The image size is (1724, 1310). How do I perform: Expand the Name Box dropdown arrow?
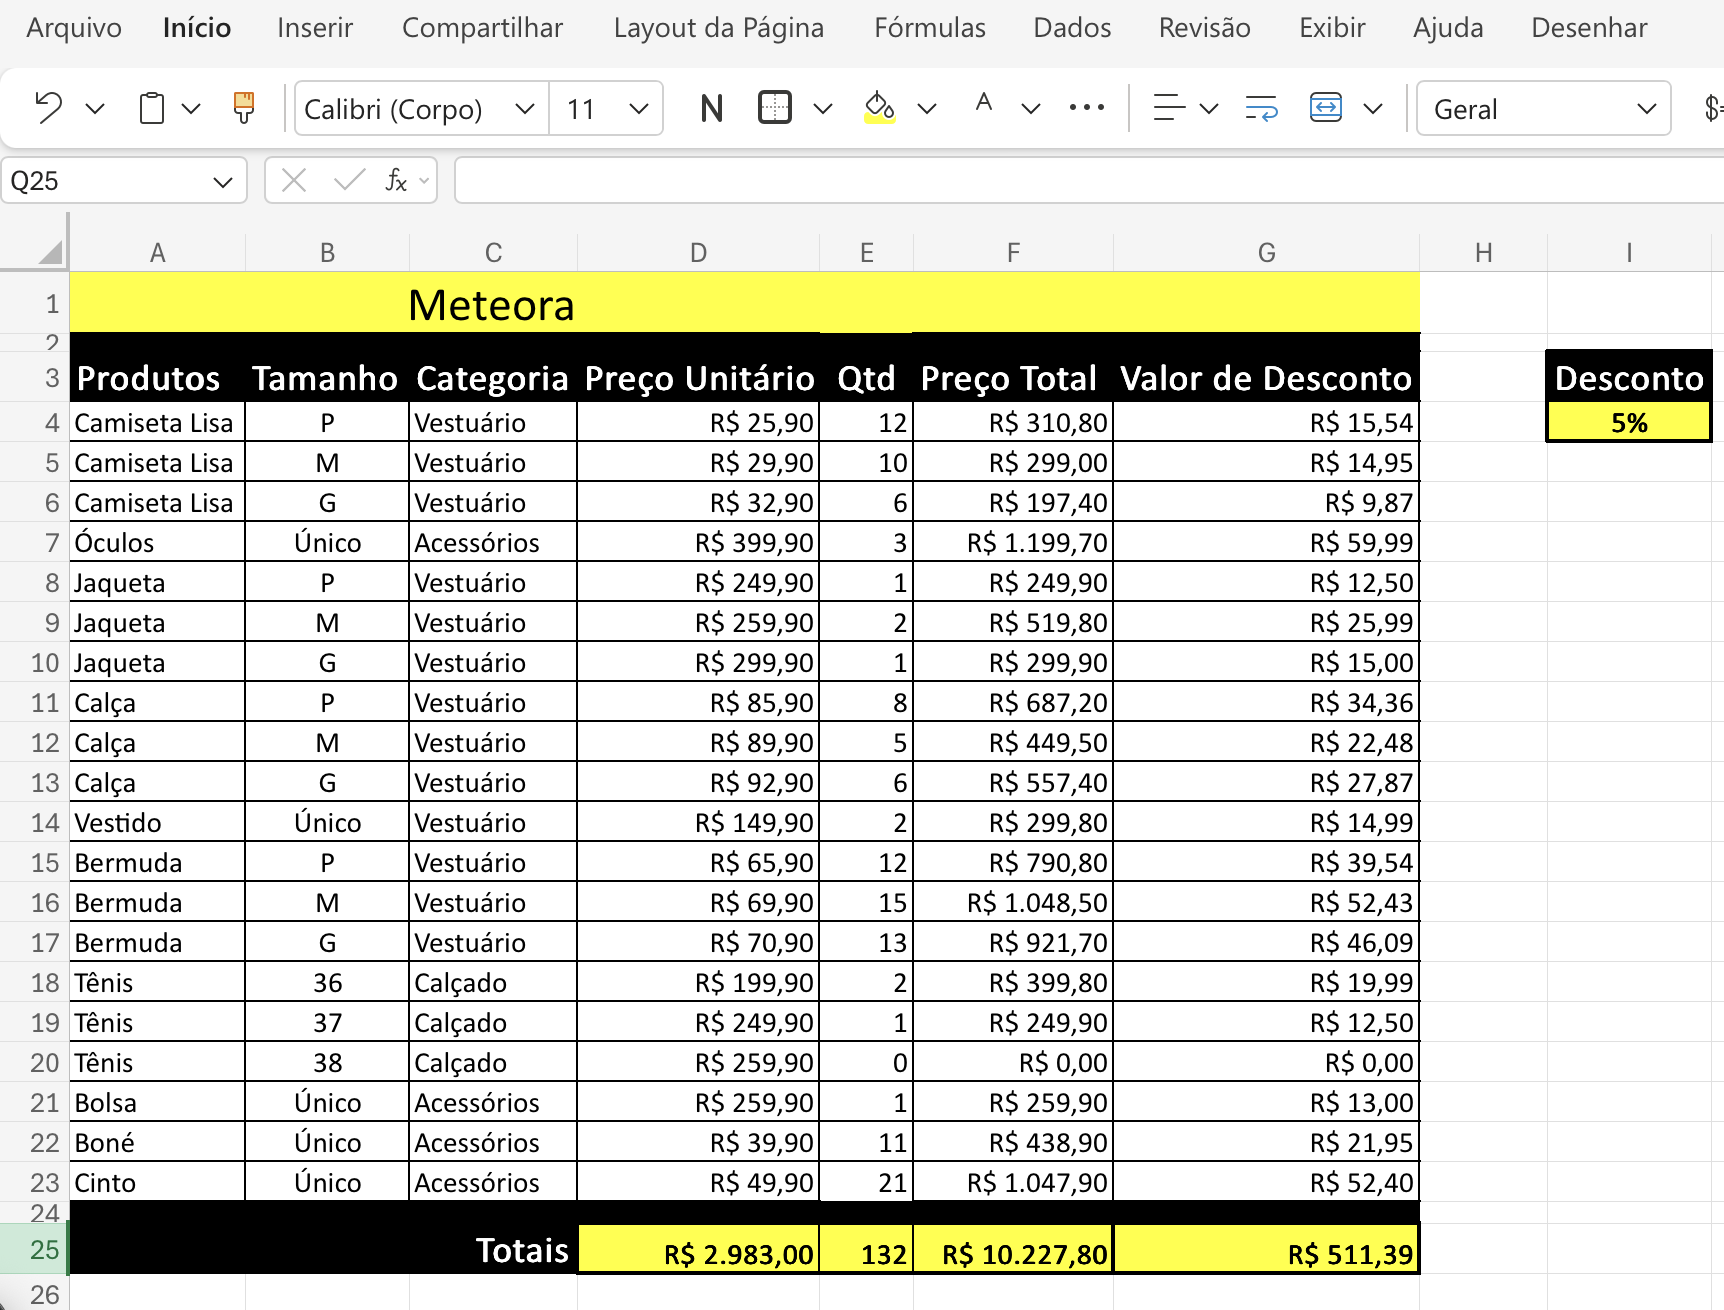pos(223,181)
